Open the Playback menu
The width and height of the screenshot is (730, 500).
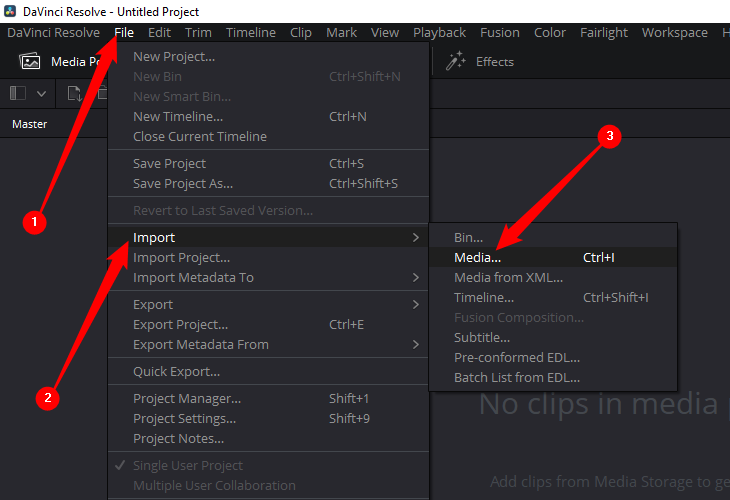439,33
